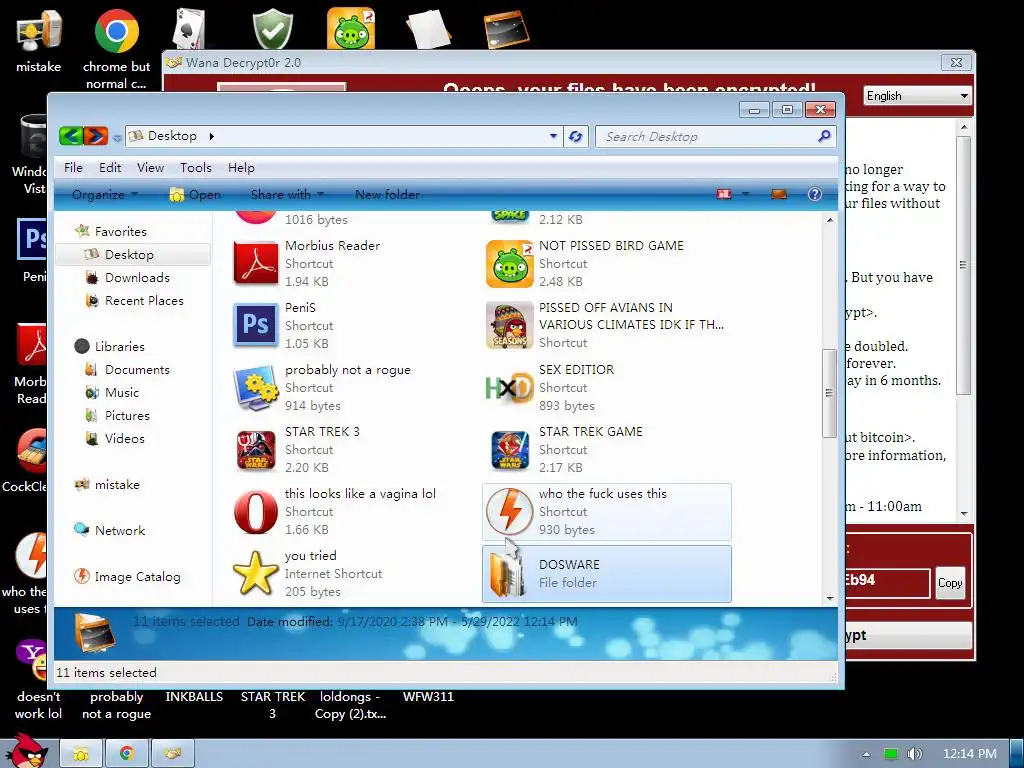Select the PISSED OFF AVIANS Seasons shortcut

(509, 325)
